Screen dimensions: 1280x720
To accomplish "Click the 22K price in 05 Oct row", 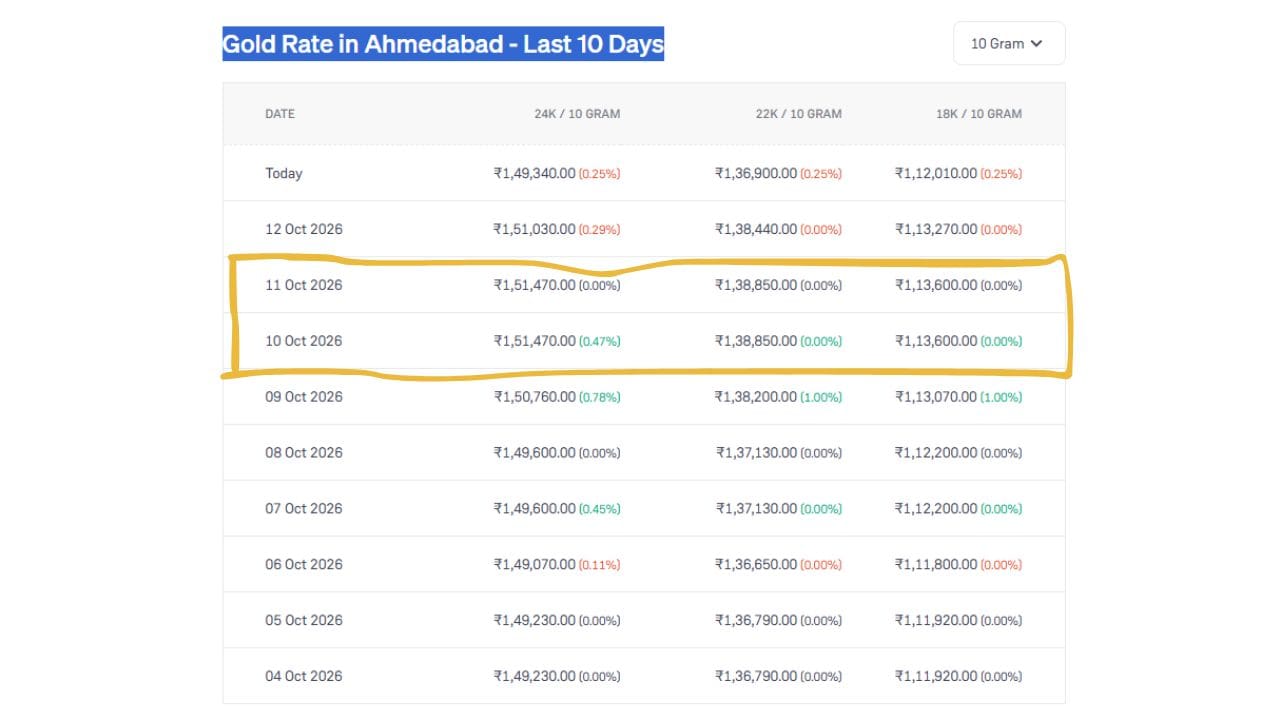I will click(x=756, y=621).
